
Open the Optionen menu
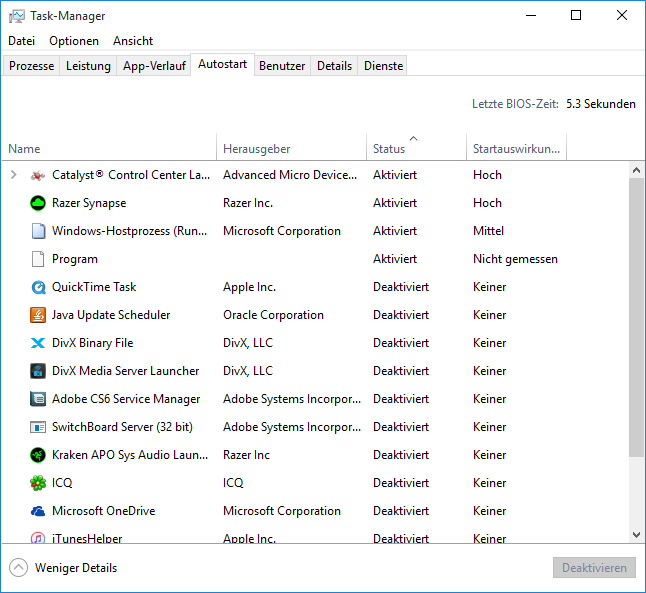coord(74,41)
